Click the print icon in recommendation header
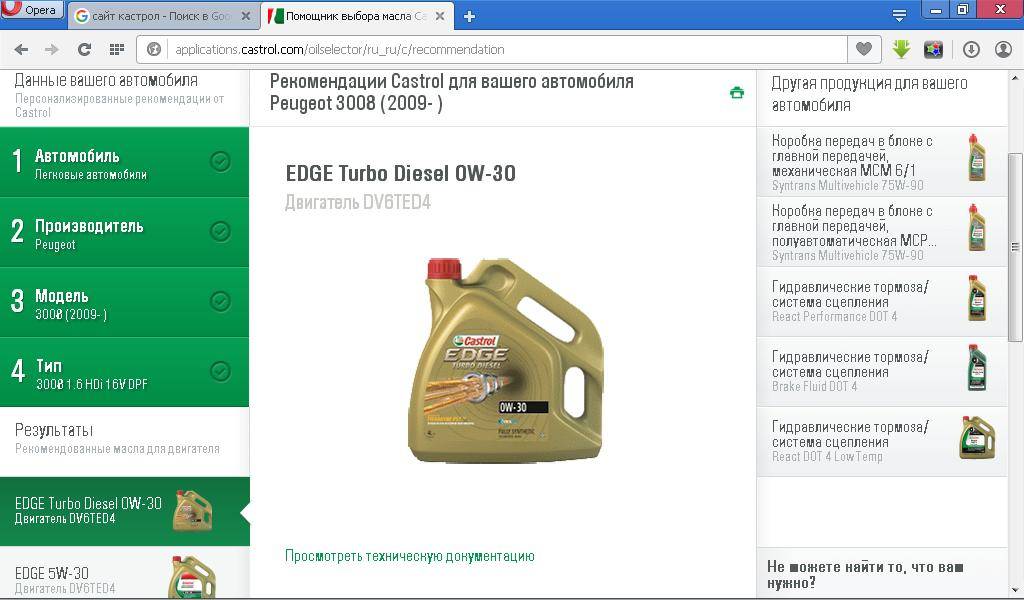 737,93
